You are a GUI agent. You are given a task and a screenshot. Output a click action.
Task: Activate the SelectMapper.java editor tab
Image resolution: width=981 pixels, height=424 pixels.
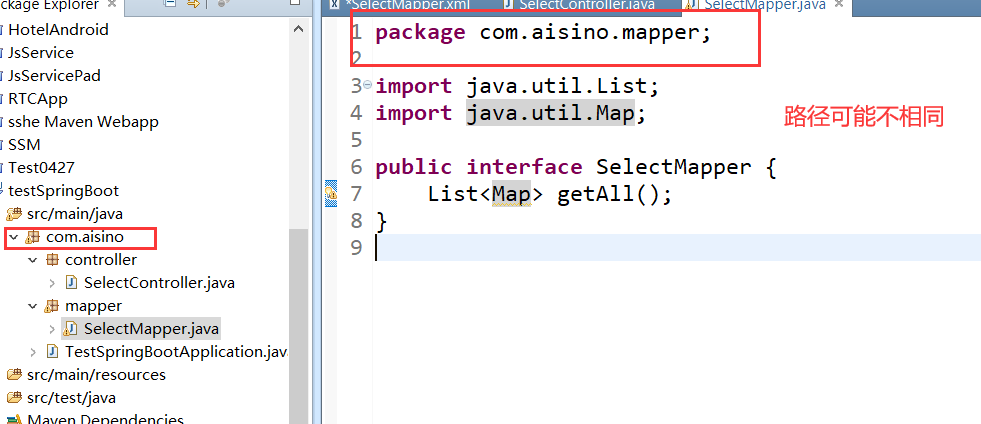pos(763,4)
